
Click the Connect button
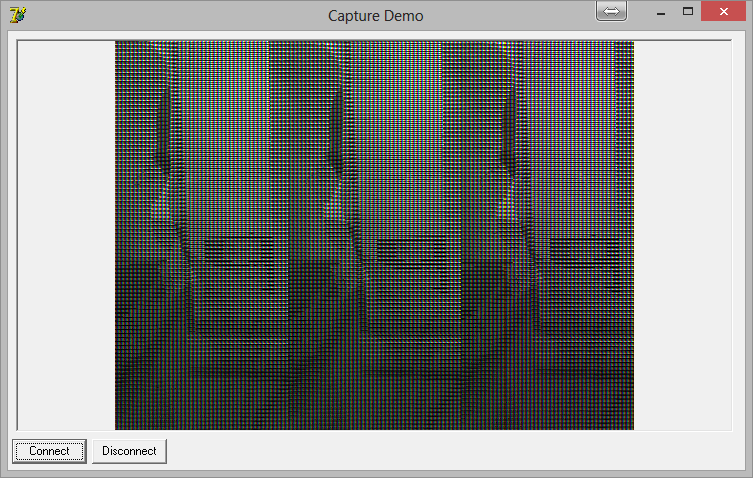pyautogui.click(x=49, y=451)
